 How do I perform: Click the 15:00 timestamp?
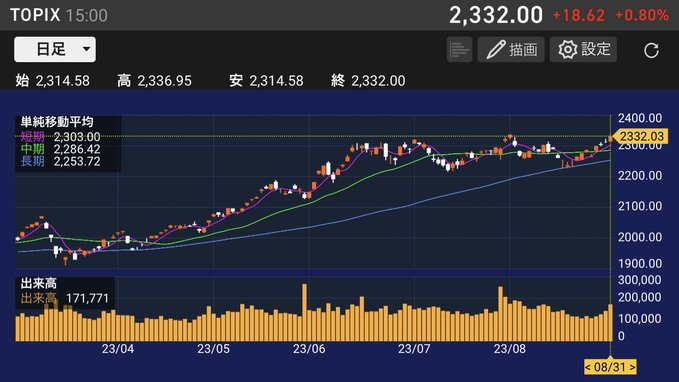[87, 16]
